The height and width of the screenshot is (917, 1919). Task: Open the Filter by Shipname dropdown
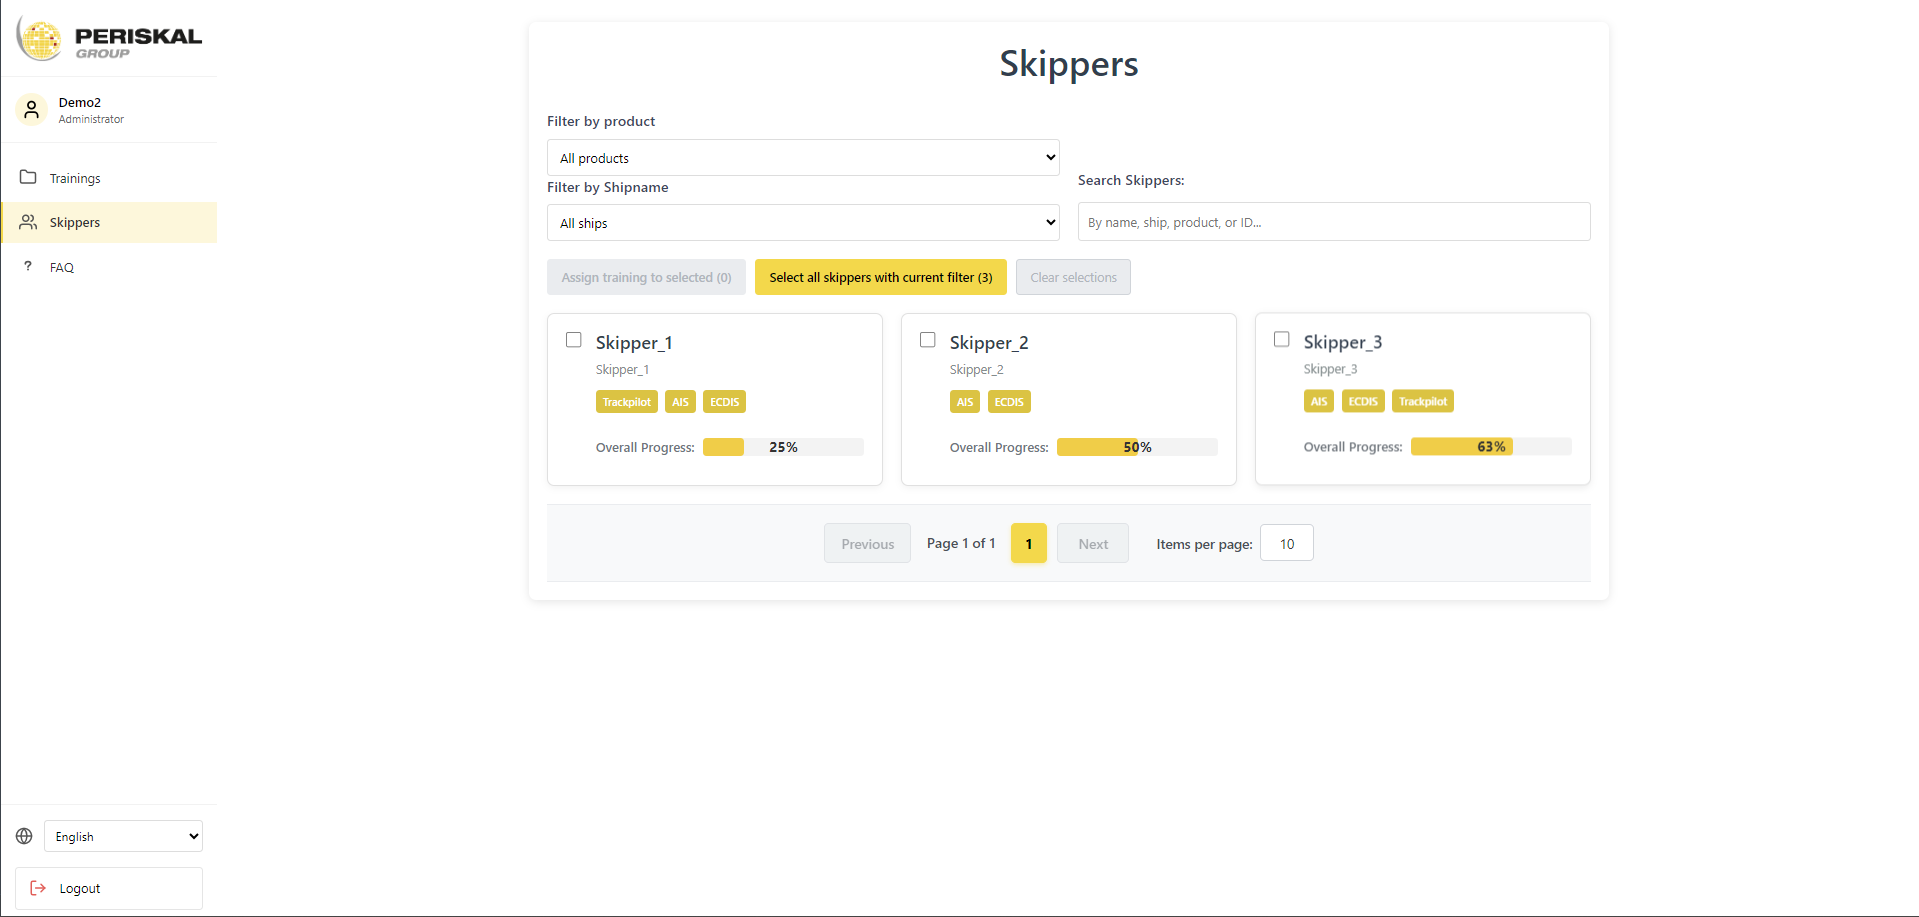click(x=803, y=223)
